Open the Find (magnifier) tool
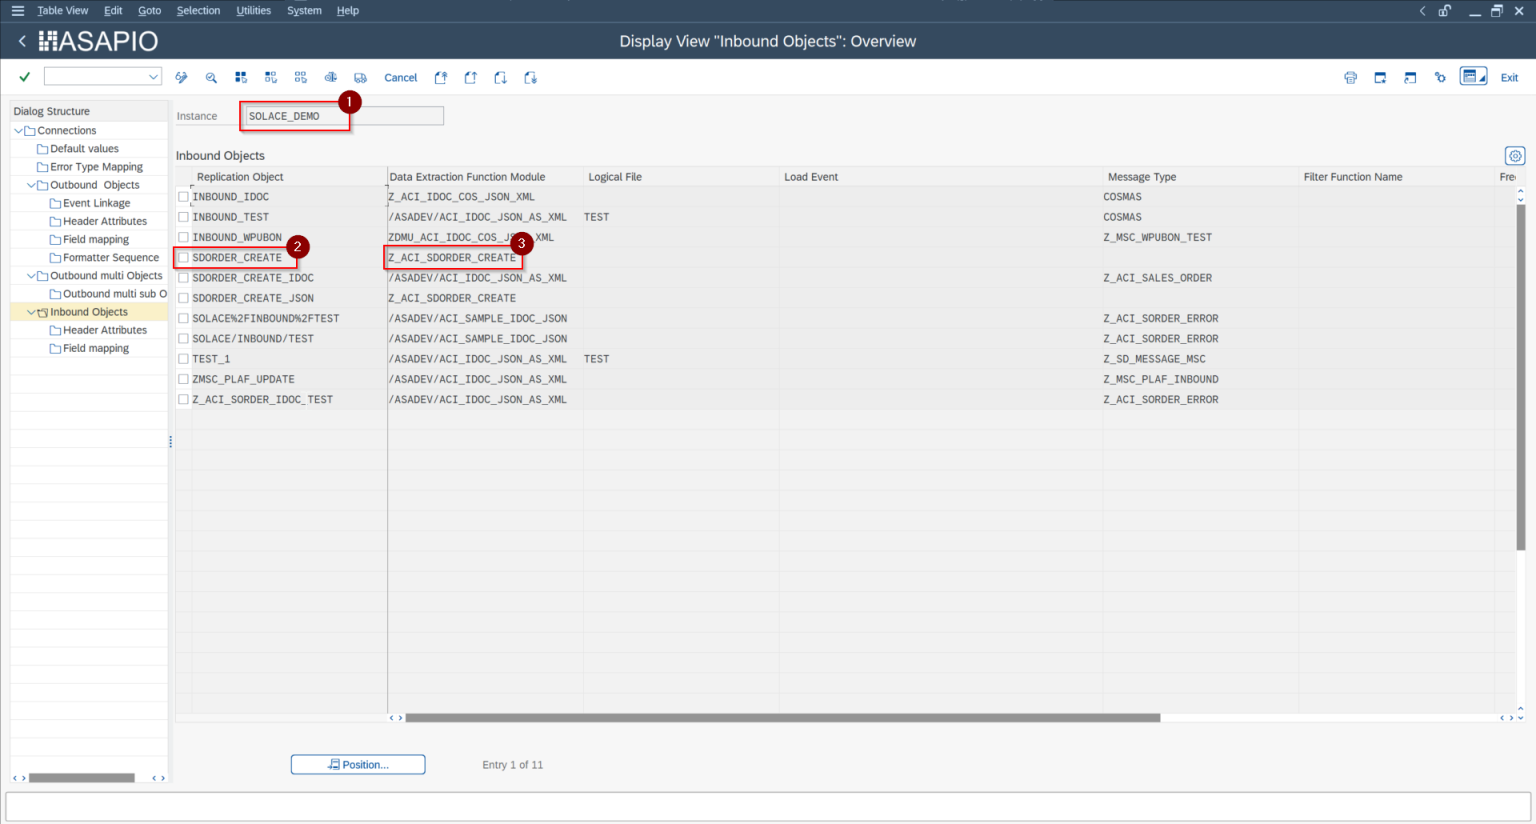Image resolution: width=1536 pixels, height=824 pixels. (211, 77)
